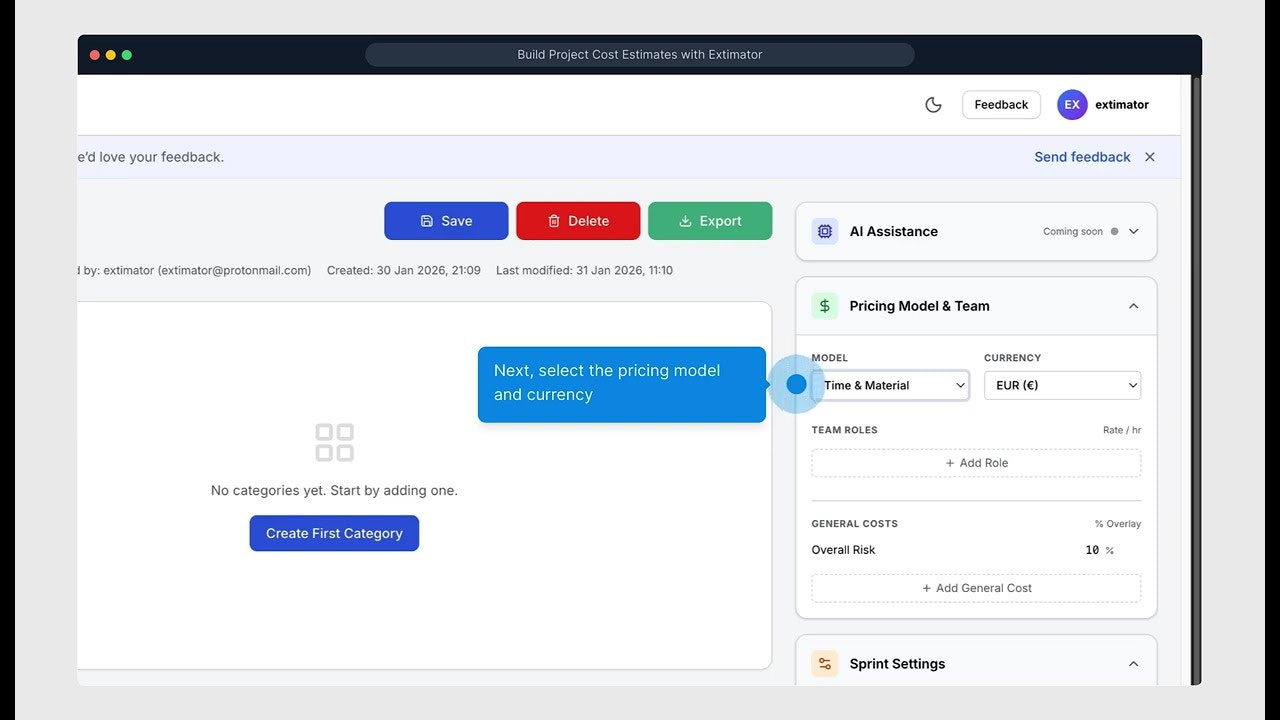Save the estimate

click(x=446, y=221)
